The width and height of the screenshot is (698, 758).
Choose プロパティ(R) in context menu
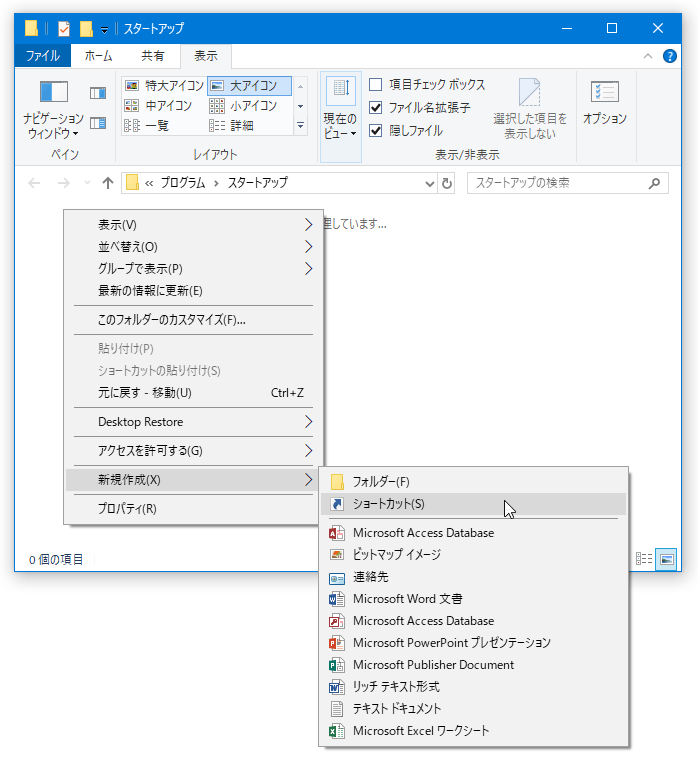(193, 509)
